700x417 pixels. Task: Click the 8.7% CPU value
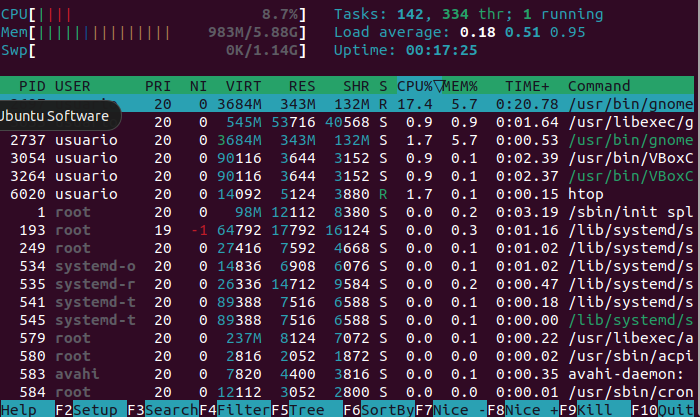click(x=279, y=14)
